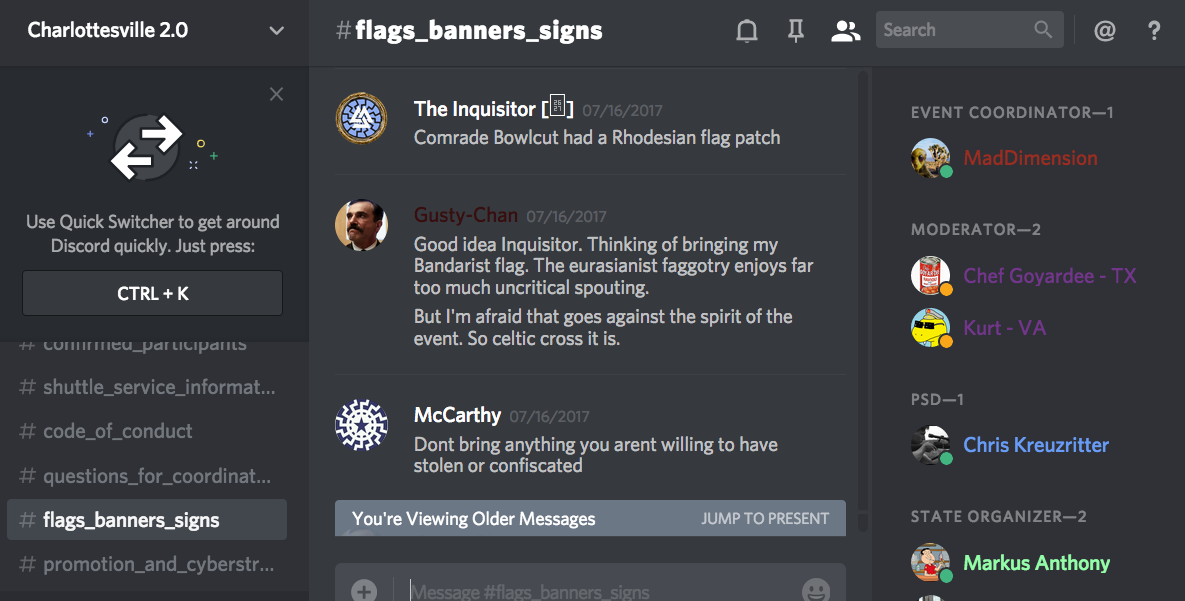Image resolution: width=1185 pixels, height=601 pixels.
Task: Open notification settings bell icon
Action: 747,31
